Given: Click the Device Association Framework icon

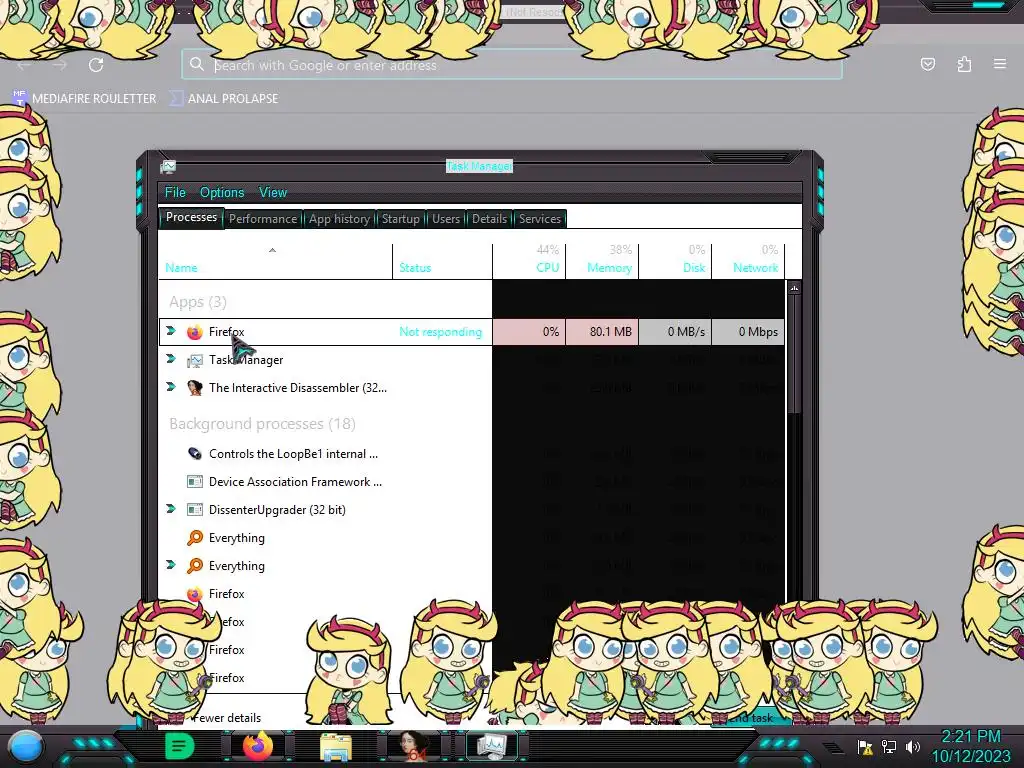Looking at the screenshot, I should click(195, 482).
